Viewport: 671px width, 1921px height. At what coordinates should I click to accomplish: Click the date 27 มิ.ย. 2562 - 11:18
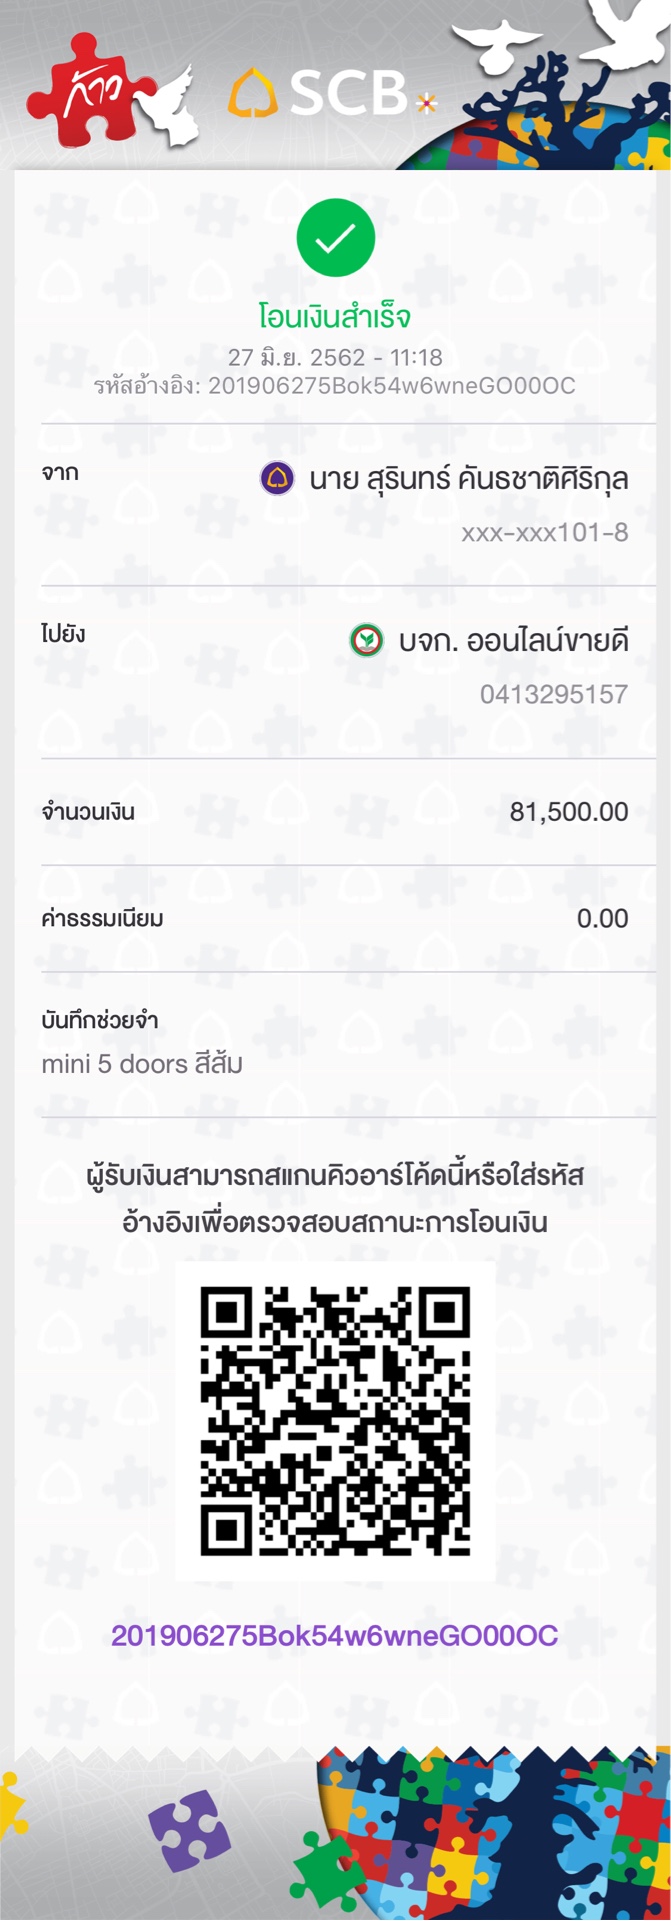point(335,357)
